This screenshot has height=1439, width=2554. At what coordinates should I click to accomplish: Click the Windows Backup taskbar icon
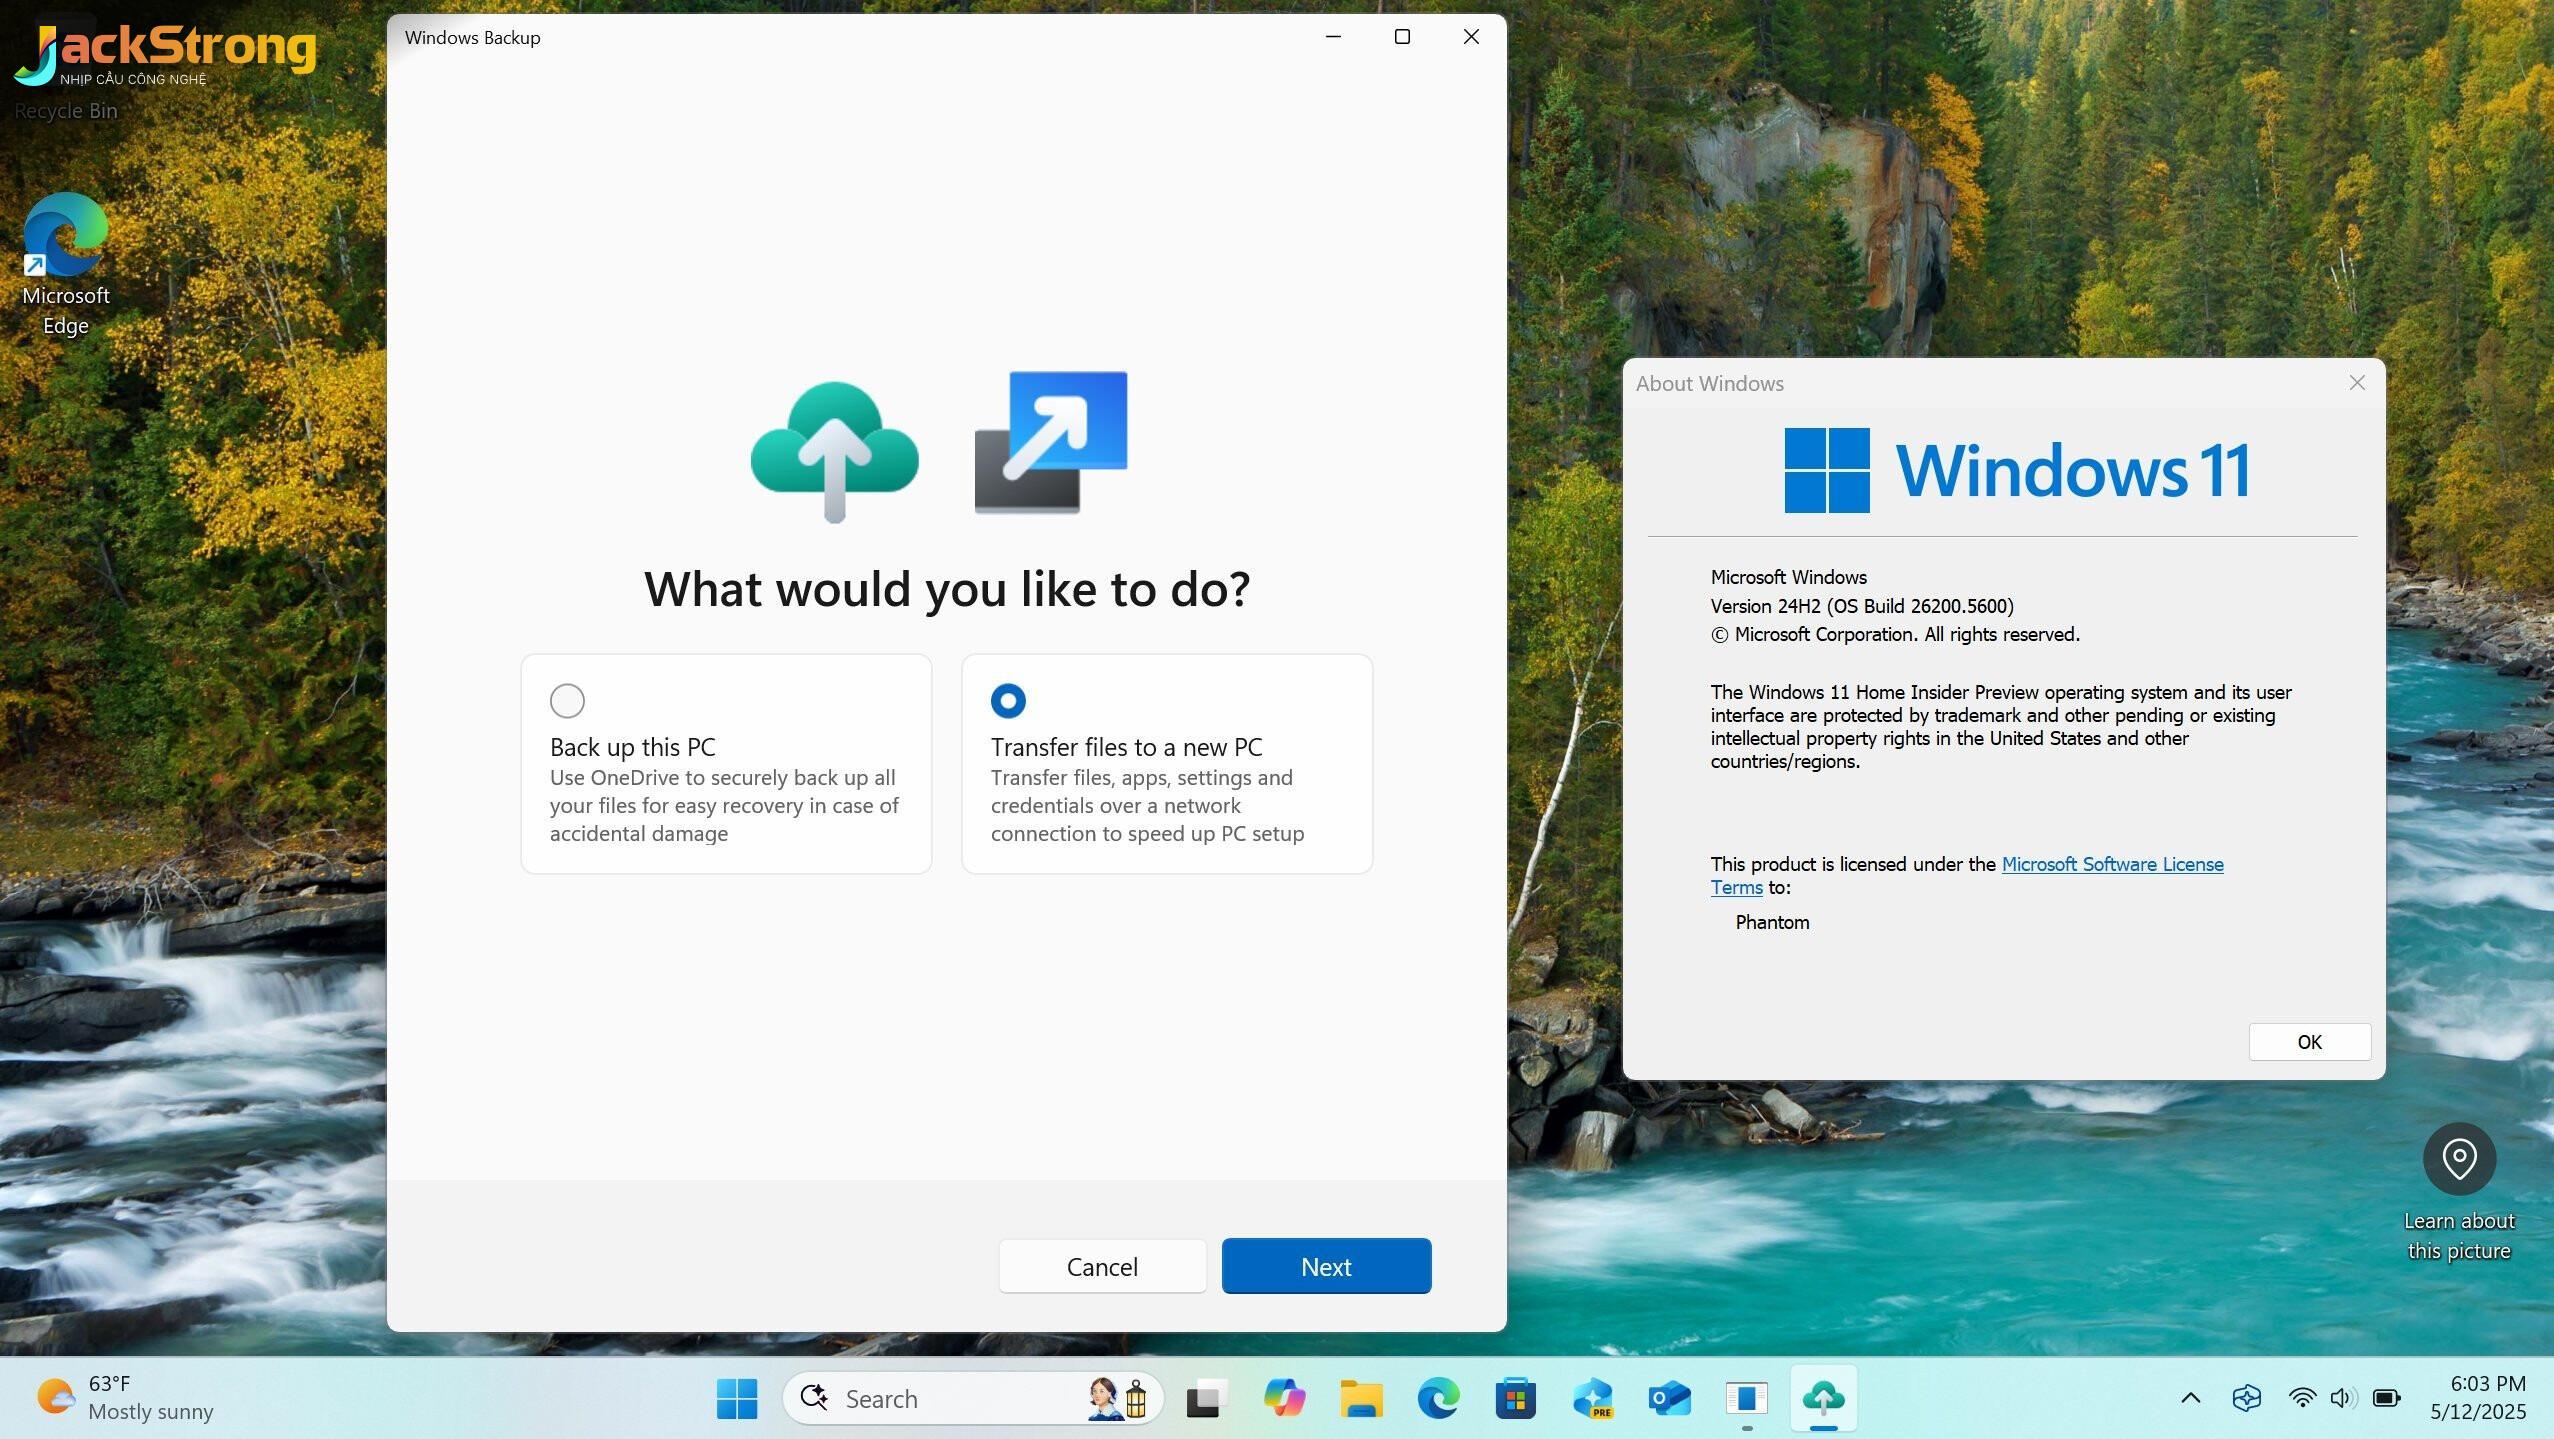pyautogui.click(x=1823, y=1398)
